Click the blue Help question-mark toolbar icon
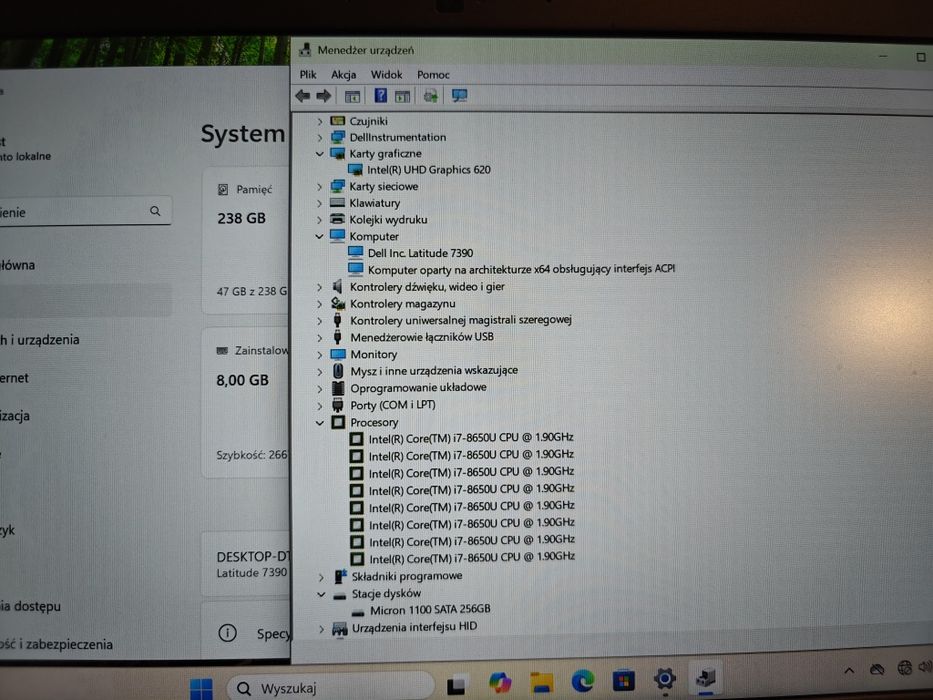 [x=380, y=95]
